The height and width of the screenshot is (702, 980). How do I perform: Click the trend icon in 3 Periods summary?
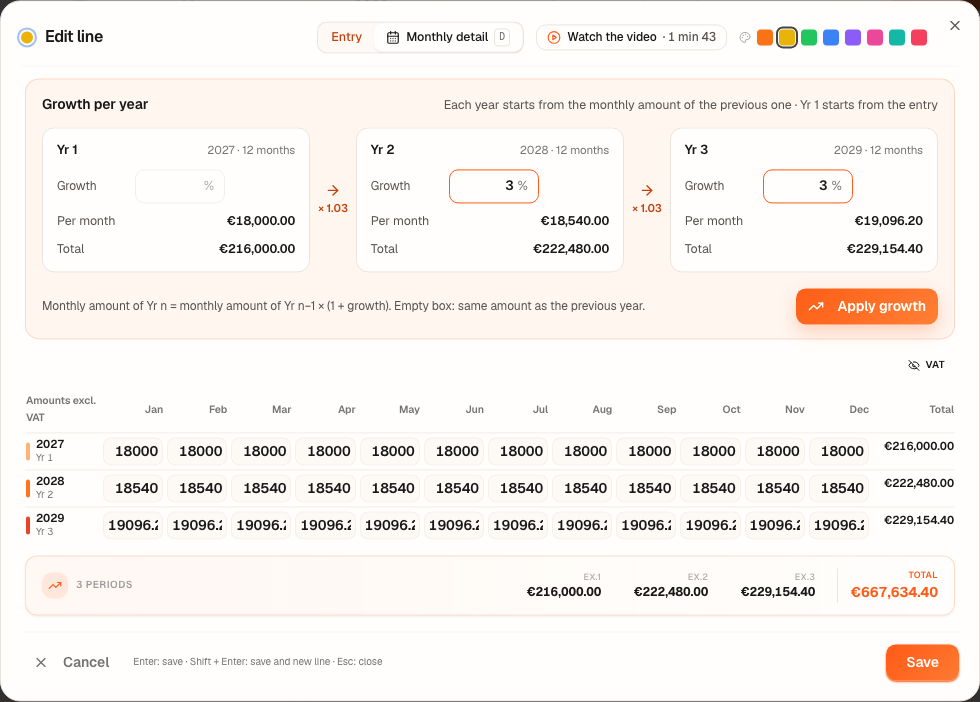pos(55,585)
